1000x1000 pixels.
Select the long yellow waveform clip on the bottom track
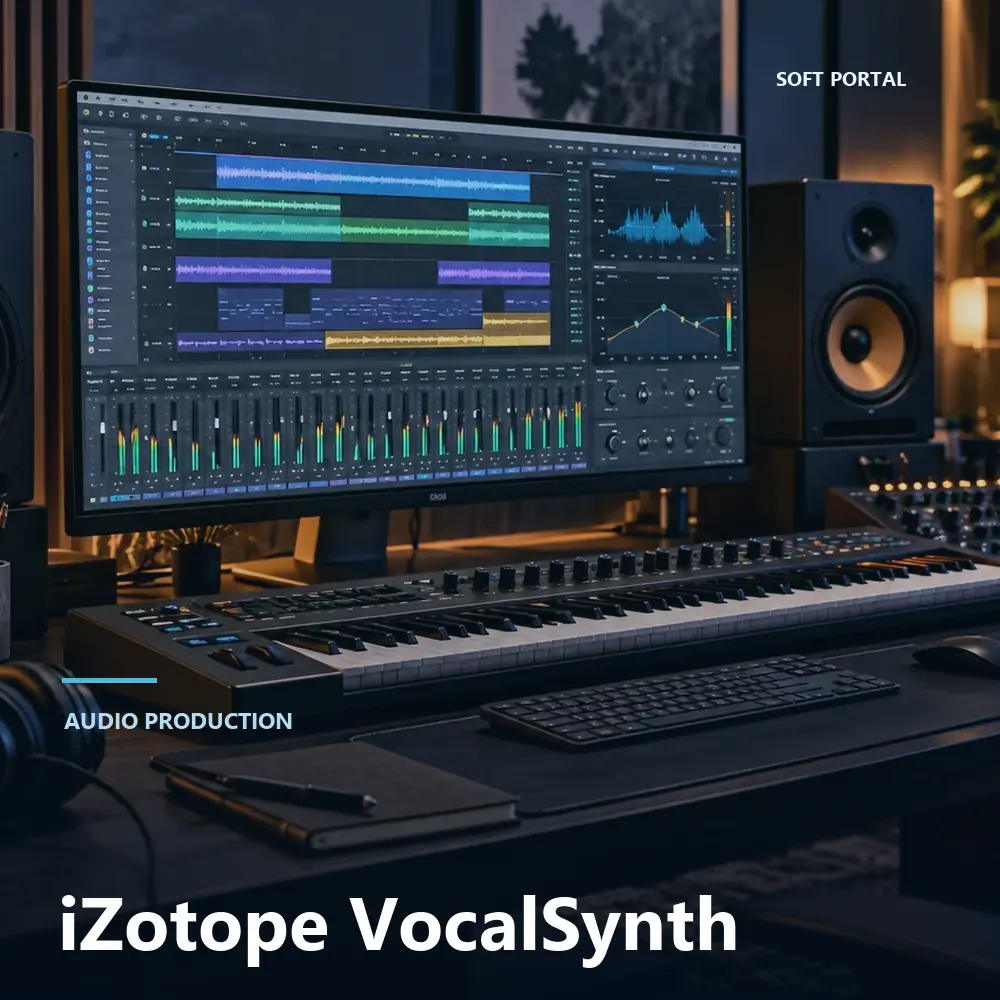click(x=404, y=339)
